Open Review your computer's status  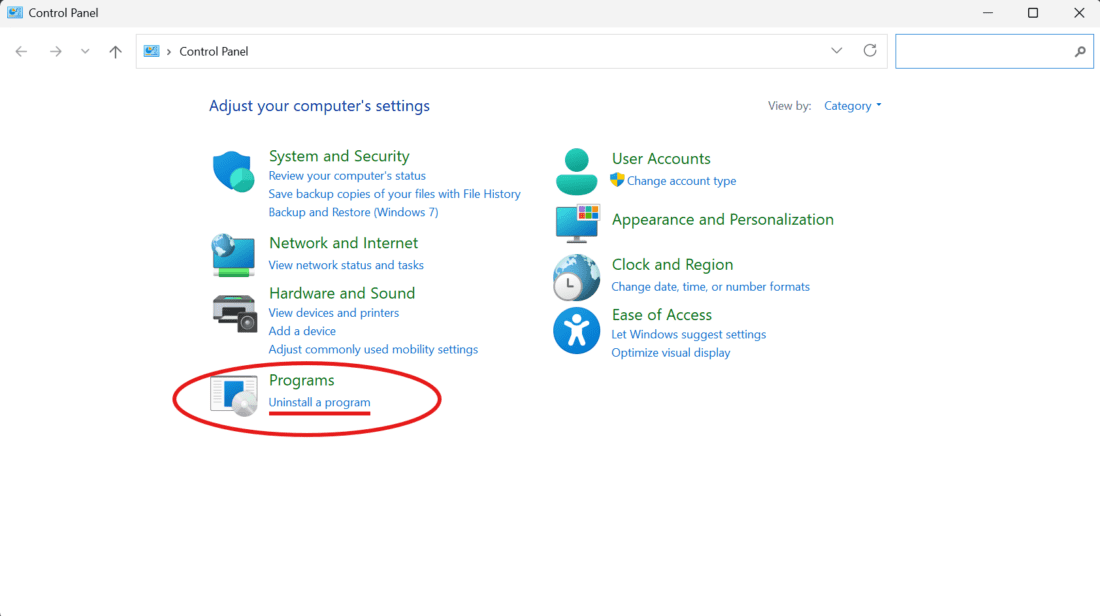347,175
